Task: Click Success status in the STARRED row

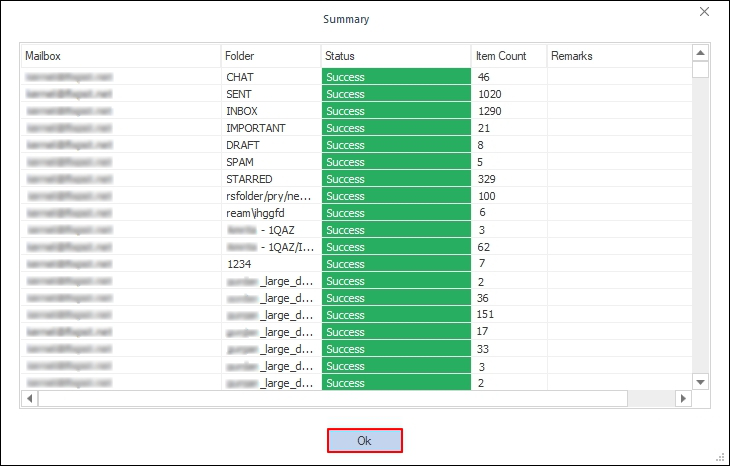Action: pyautogui.click(x=396, y=179)
